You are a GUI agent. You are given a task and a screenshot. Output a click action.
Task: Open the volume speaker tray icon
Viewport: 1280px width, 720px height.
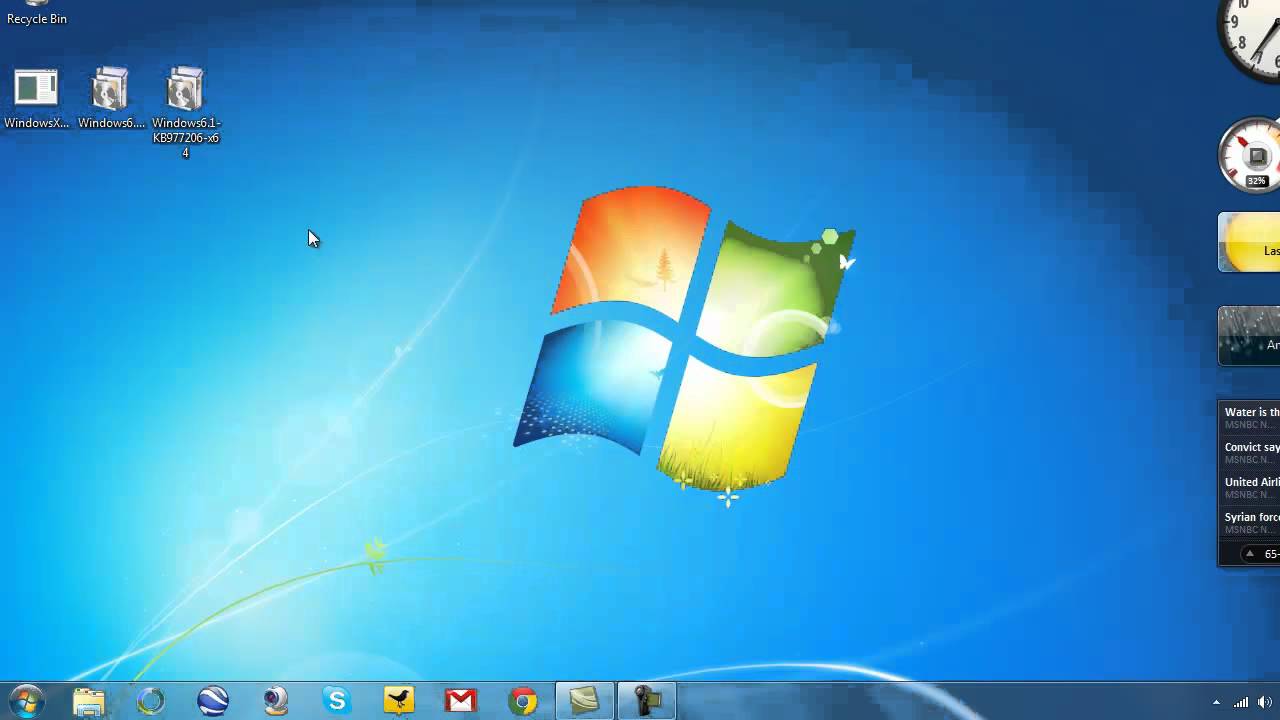(x=1265, y=702)
